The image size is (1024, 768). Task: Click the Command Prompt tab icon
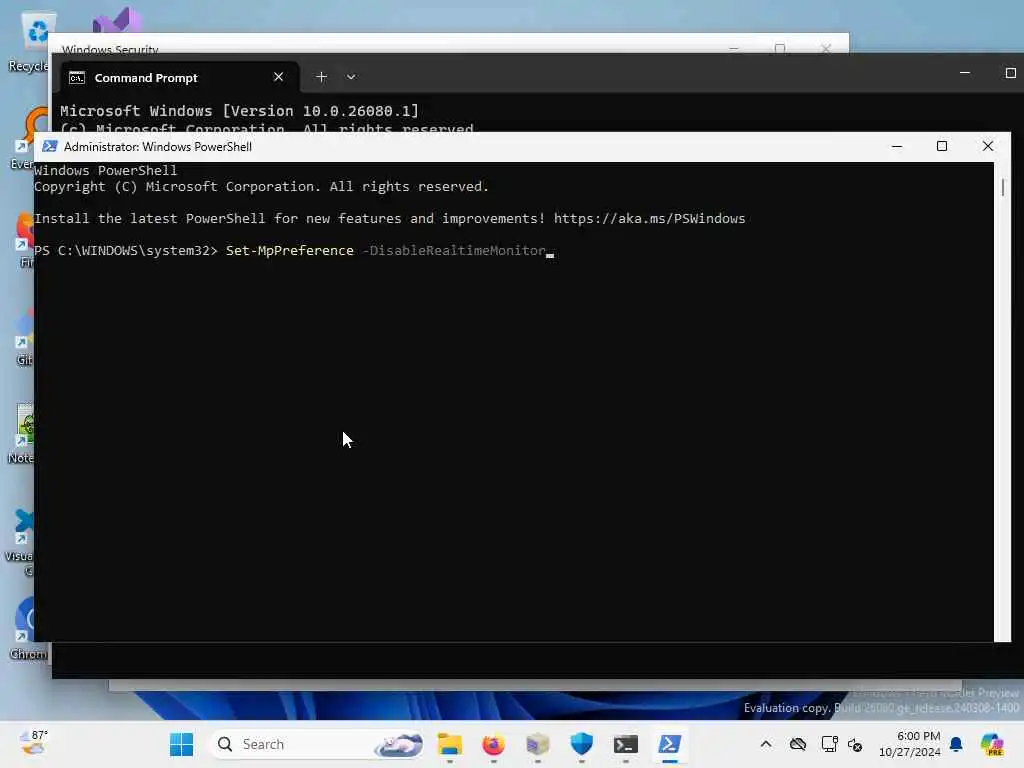[x=76, y=78]
